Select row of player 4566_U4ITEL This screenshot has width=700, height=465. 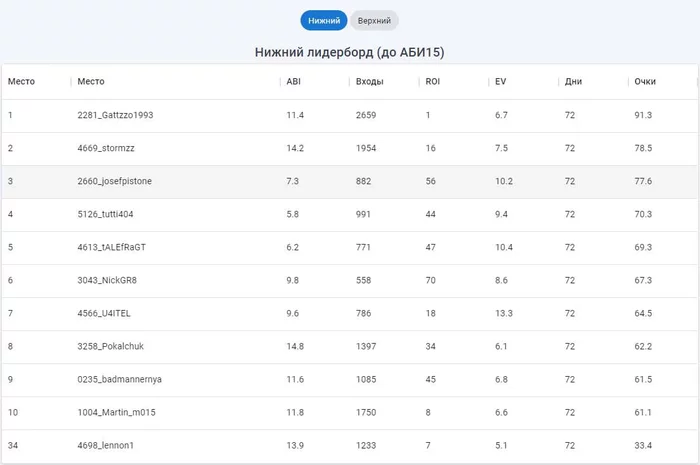click(350, 314)
